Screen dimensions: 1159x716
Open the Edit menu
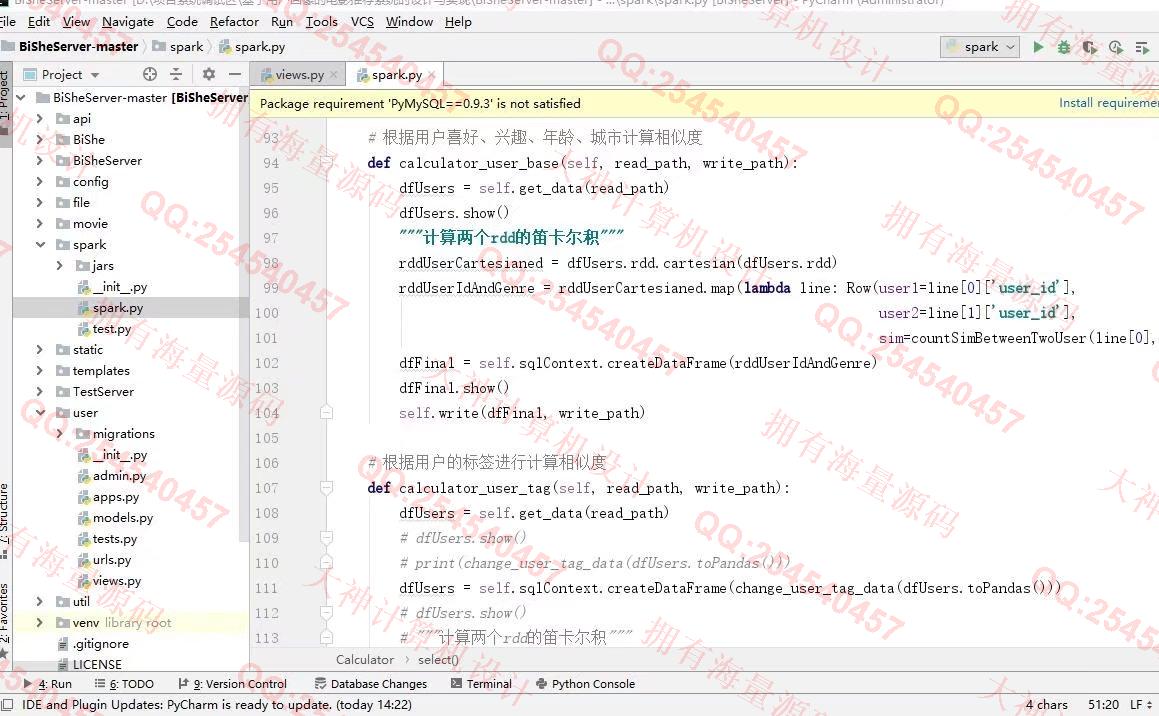pyautogui.click(x=38, y=21)
